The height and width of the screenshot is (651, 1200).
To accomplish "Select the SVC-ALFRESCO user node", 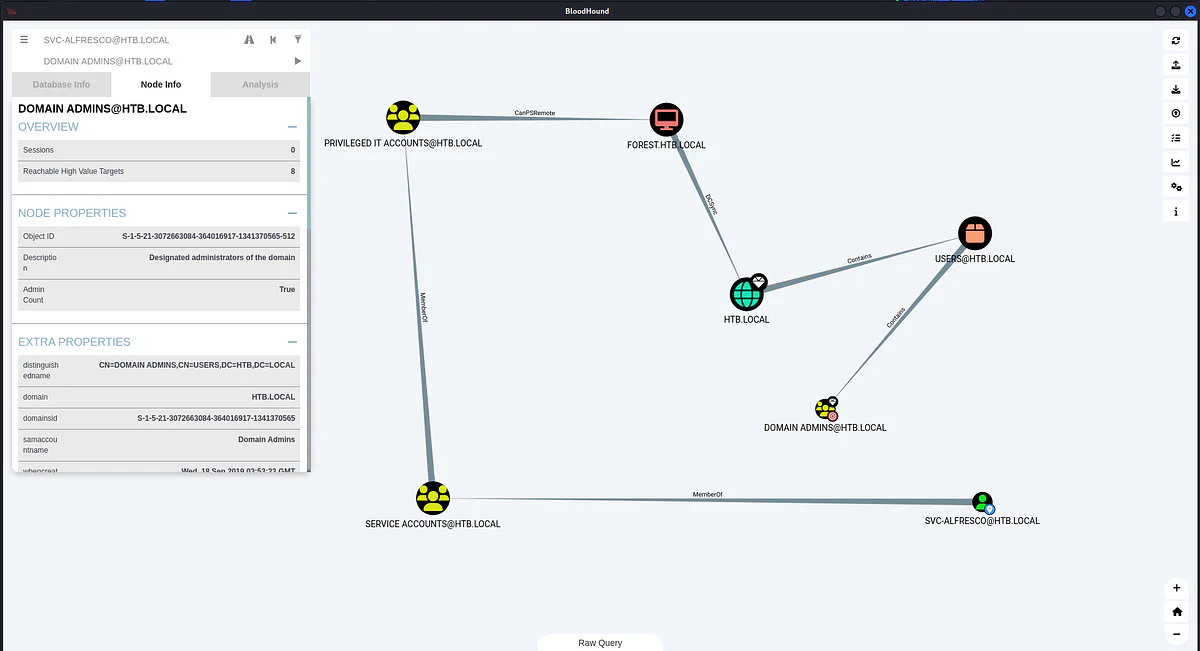I will (983, 502).
